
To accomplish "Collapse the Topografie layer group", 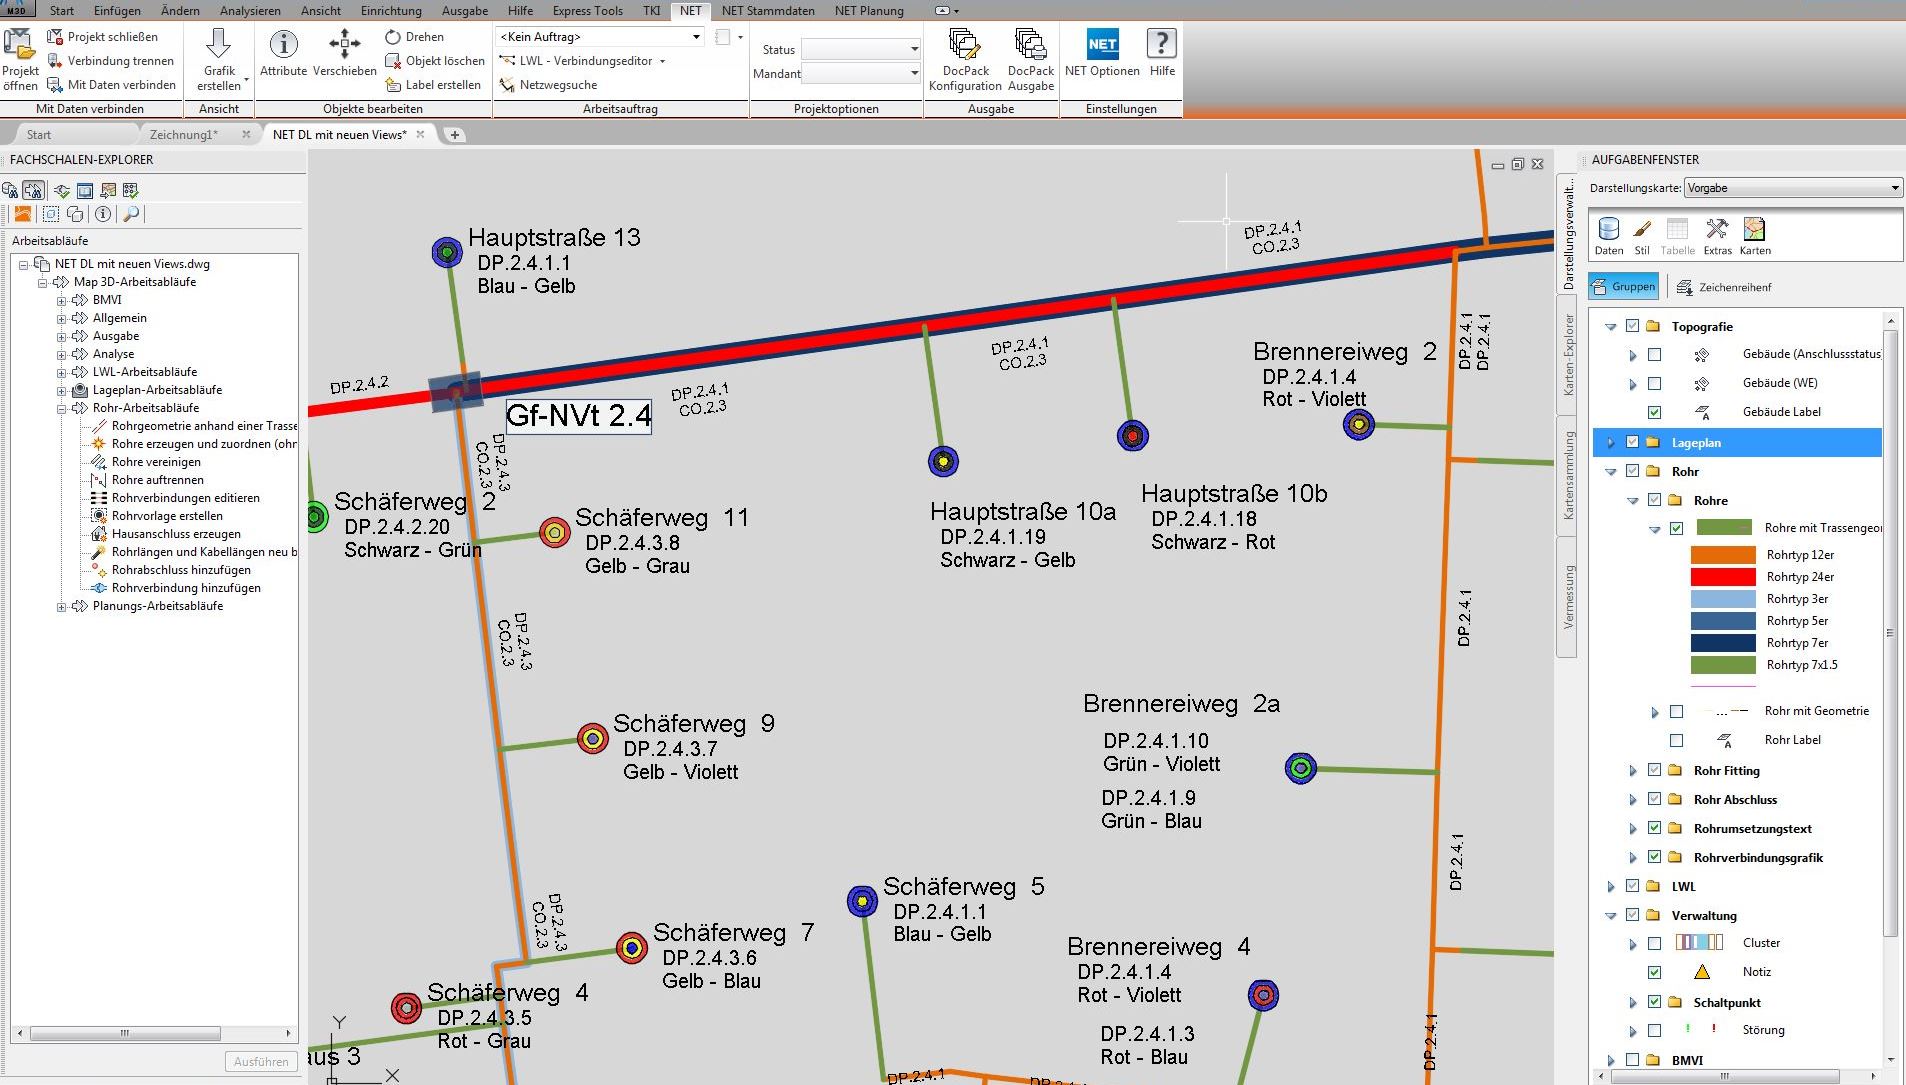I will pyautogui.click(x=1610, y=327).
